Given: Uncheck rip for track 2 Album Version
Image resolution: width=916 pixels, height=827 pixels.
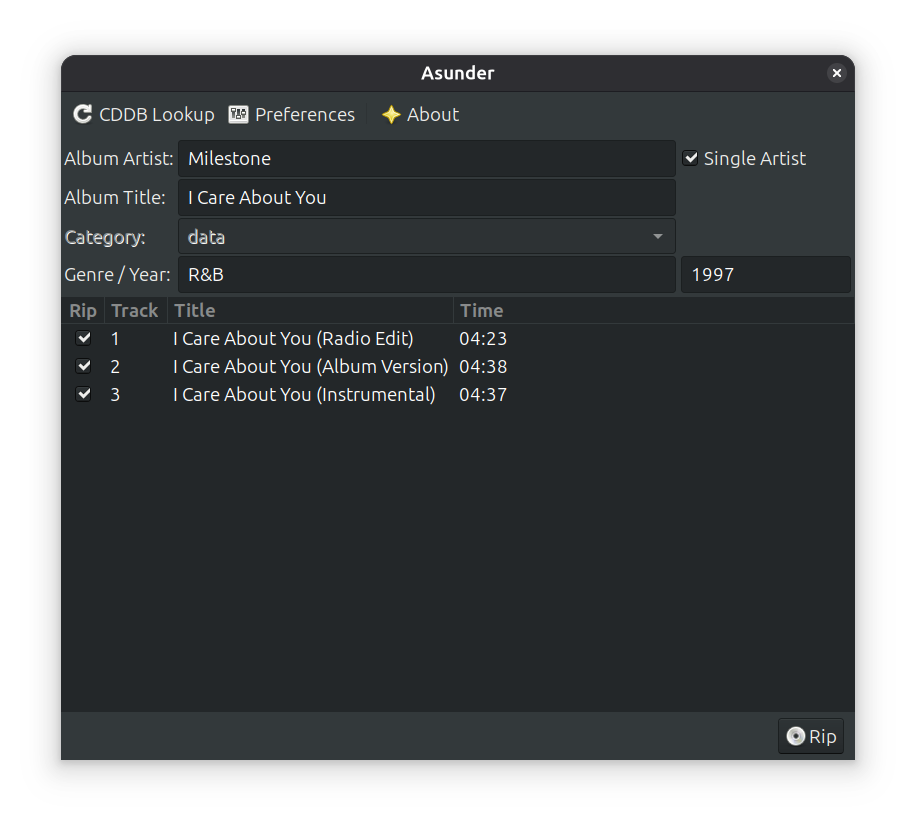Looking at the screenshot, I should [x=84, y=366].
